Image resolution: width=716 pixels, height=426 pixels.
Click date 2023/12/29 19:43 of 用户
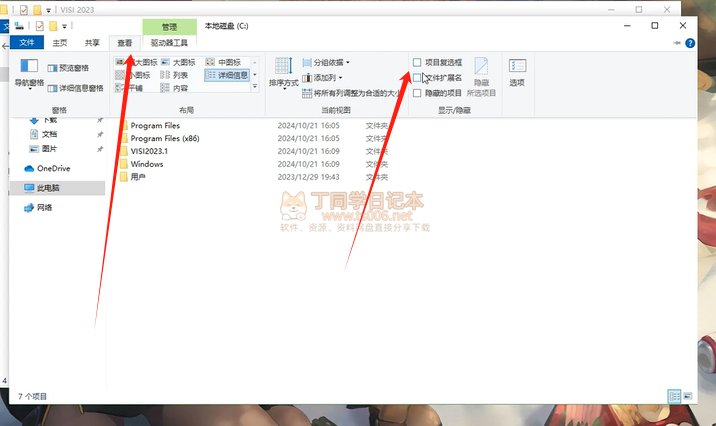[x=308, y=177]
